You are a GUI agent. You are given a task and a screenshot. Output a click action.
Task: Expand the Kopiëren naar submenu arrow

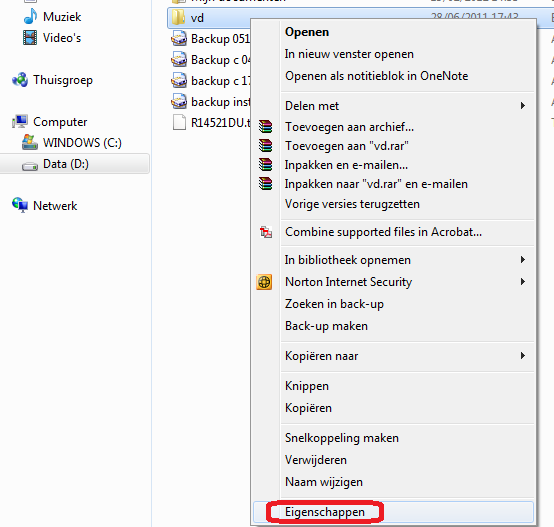pos(523,356)
